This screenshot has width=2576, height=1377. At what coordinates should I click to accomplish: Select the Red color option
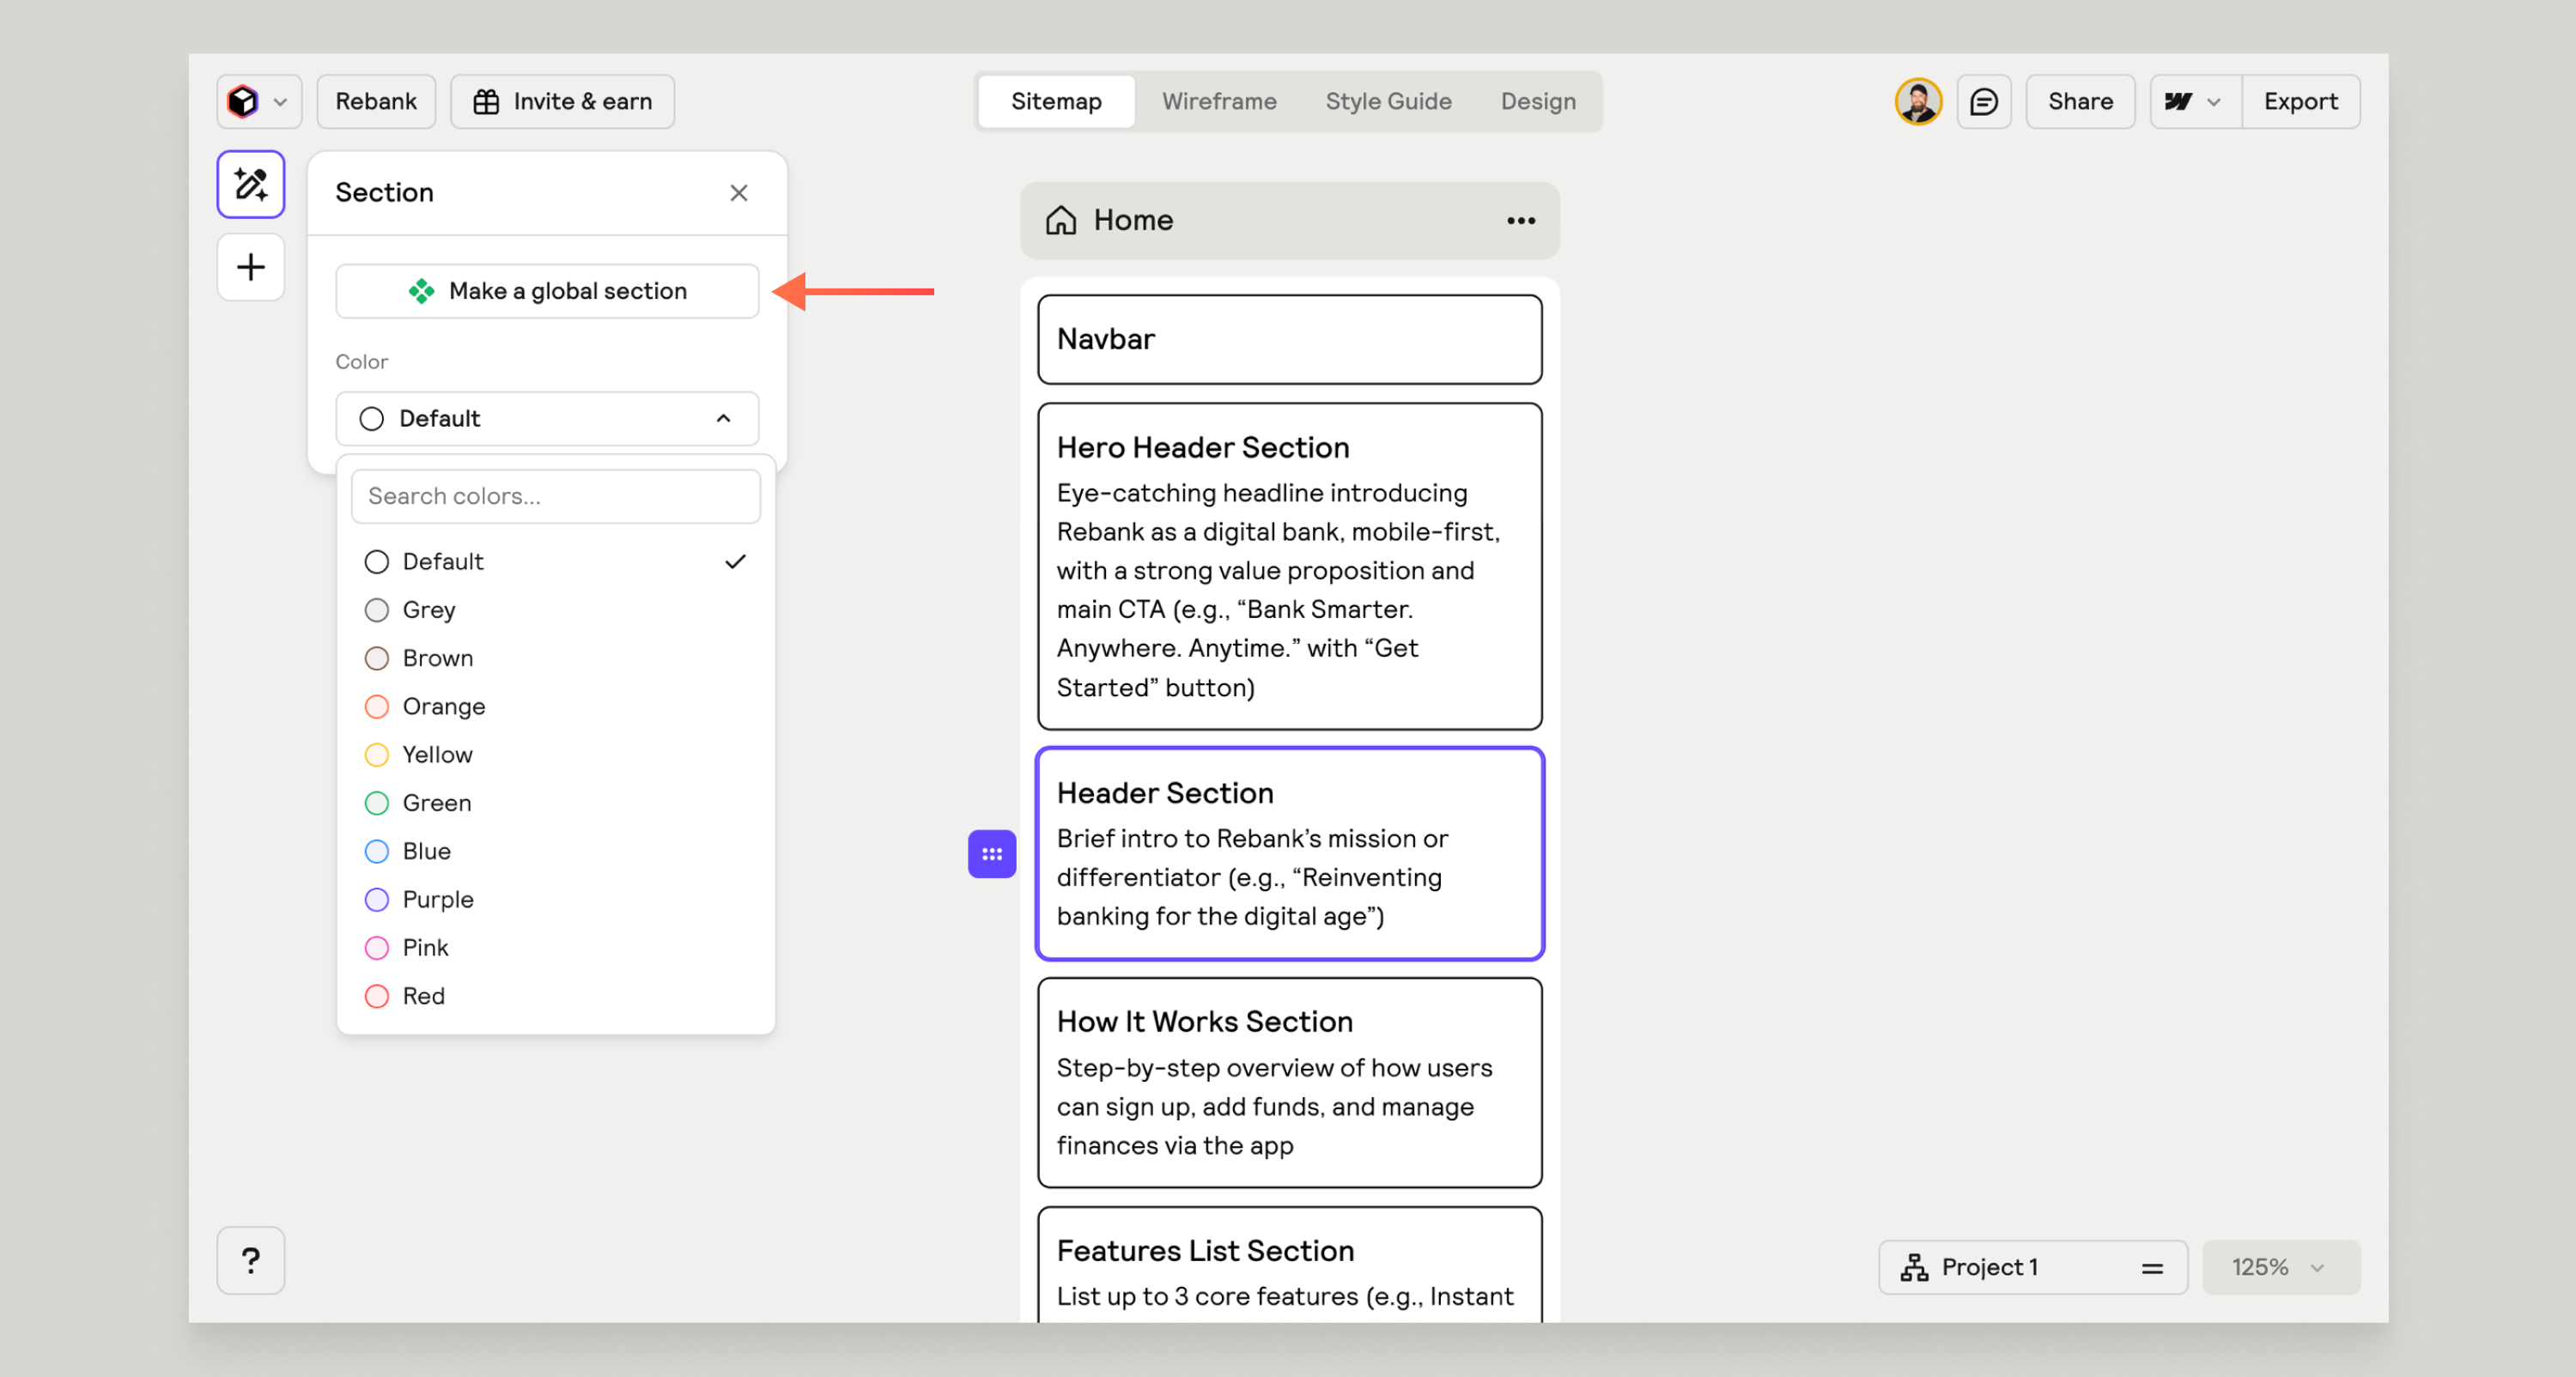point(423,996)
